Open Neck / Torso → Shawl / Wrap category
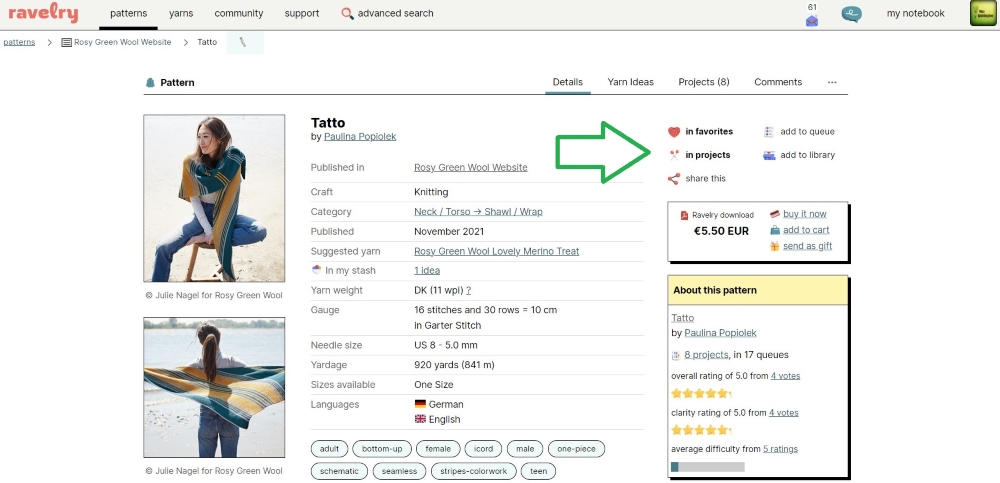The width and height of the screenshot is (1000, 483). 478,212
